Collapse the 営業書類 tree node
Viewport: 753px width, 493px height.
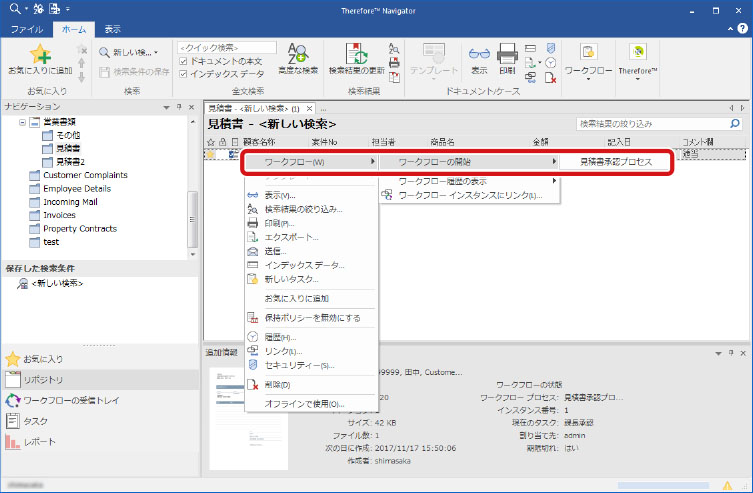coord(22,121)
